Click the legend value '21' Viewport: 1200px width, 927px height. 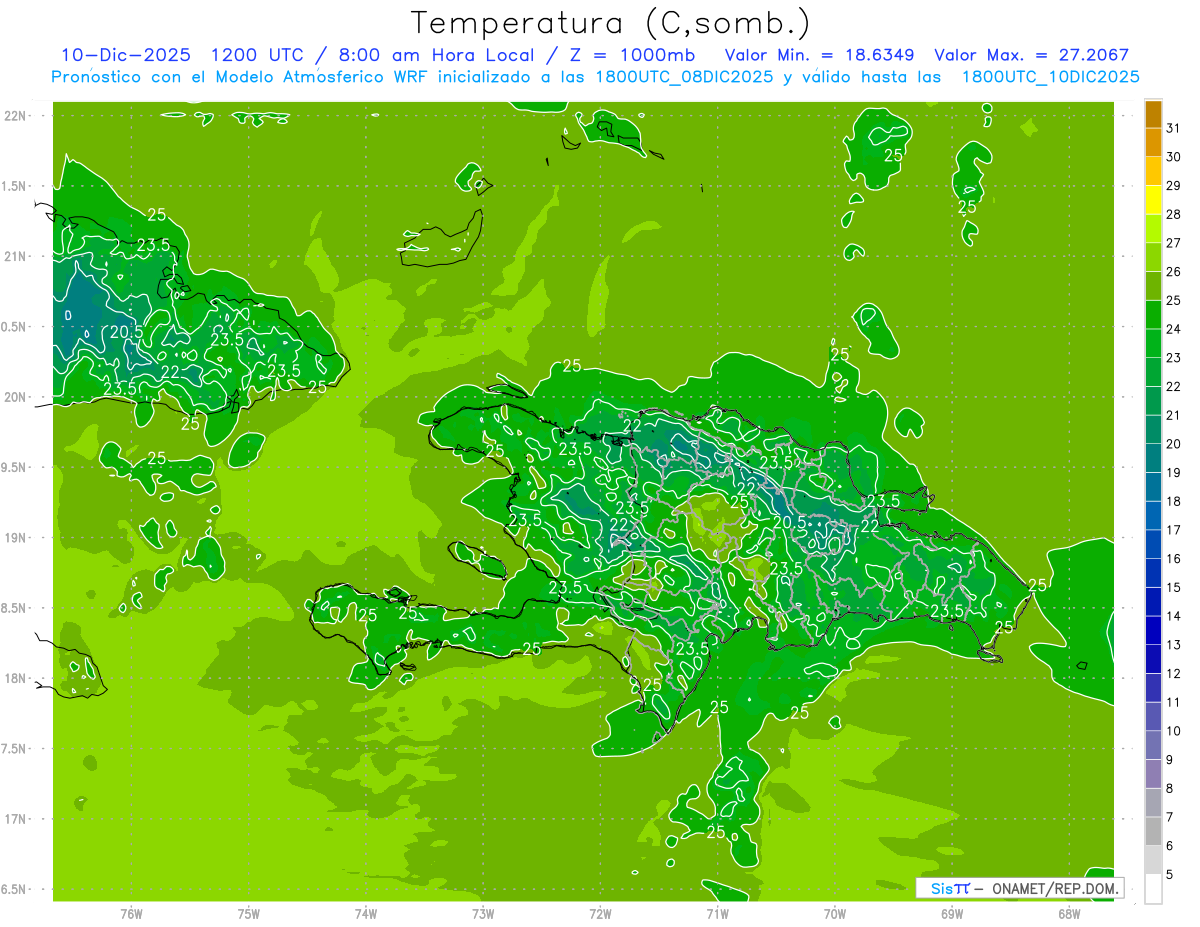(1174, 415)
